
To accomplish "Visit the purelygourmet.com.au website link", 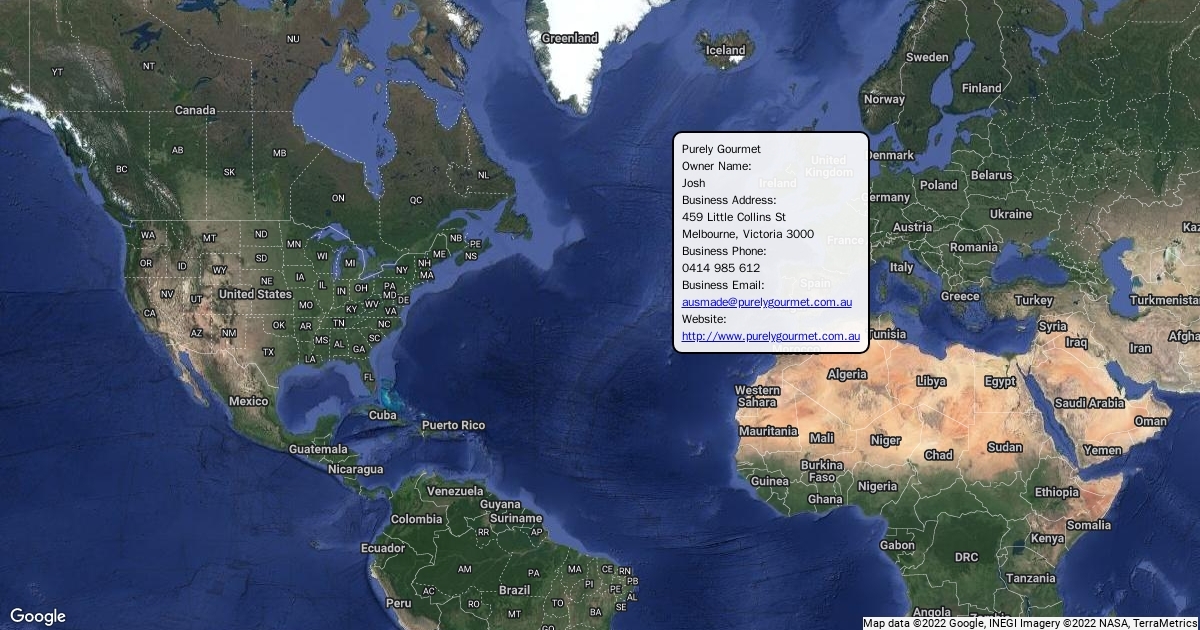I will (x=770, y=337).
